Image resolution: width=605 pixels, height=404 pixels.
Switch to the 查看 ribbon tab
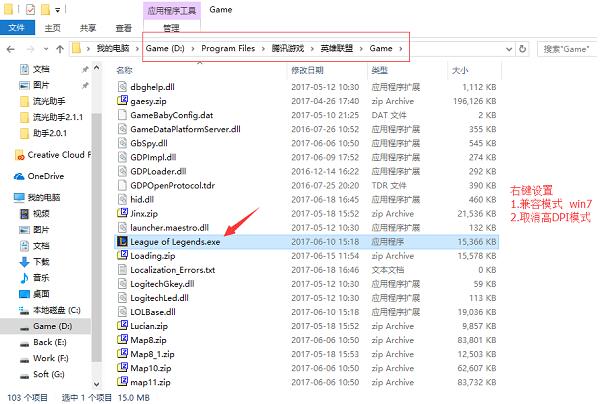(123, 28)
